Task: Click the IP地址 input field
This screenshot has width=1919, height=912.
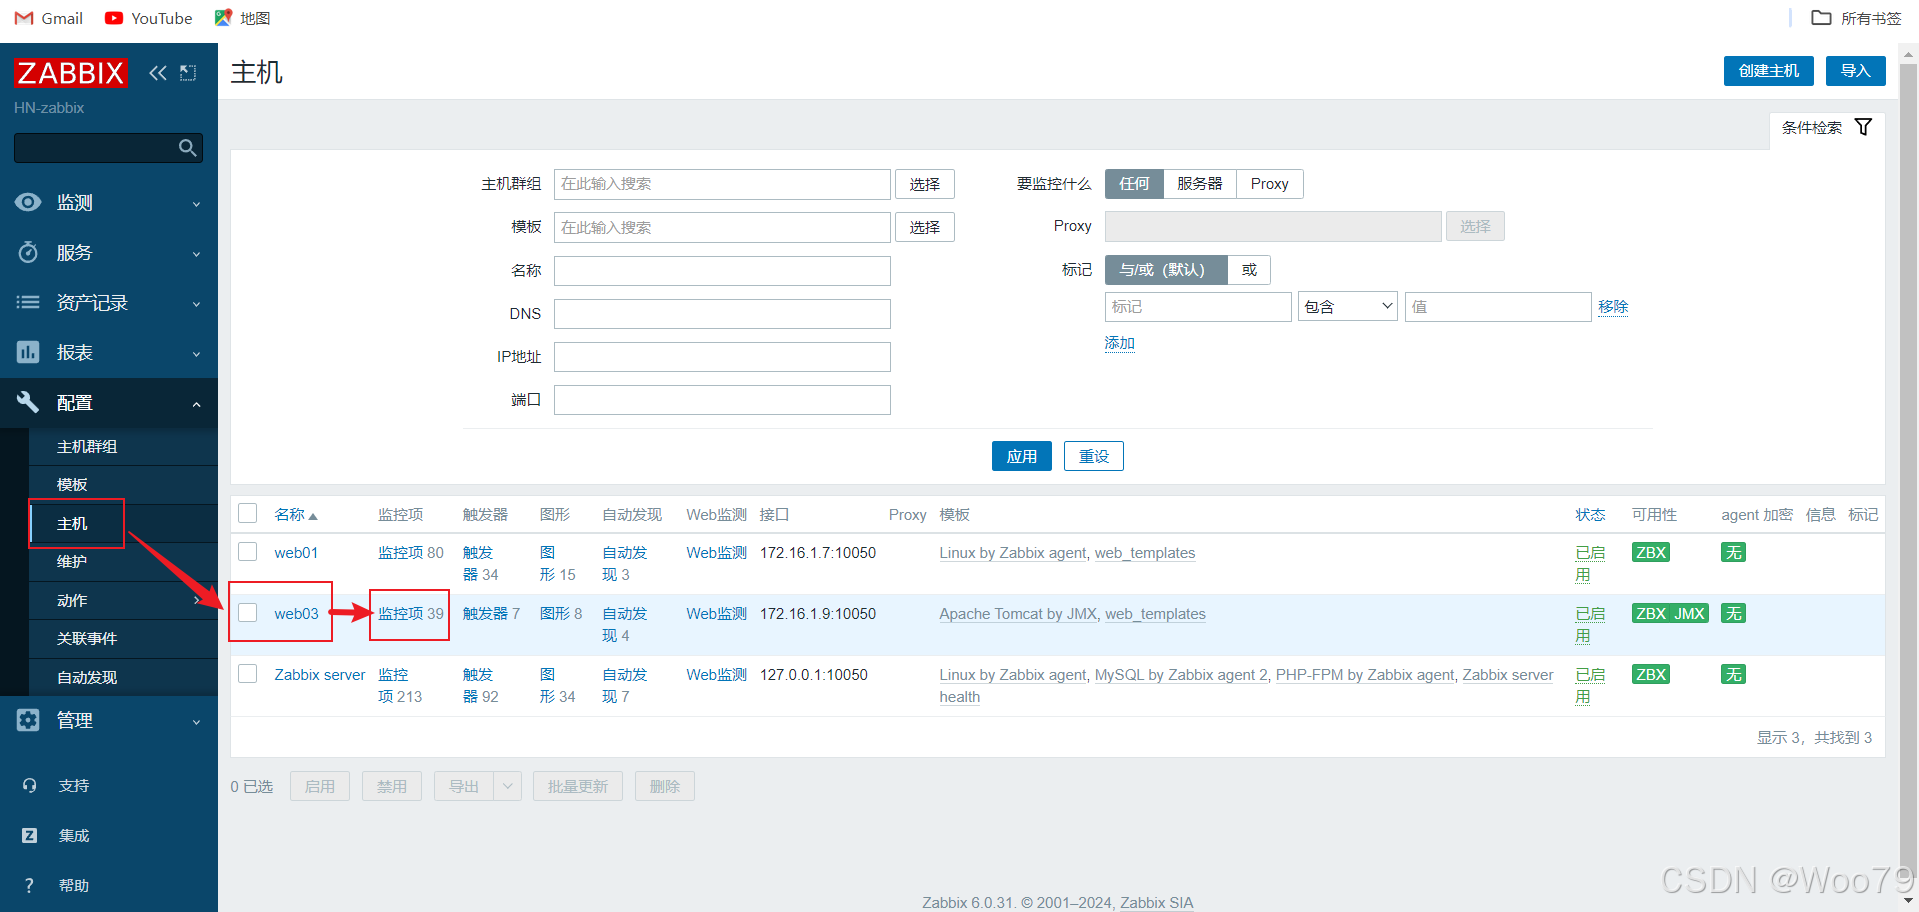Action: (722, 357)
